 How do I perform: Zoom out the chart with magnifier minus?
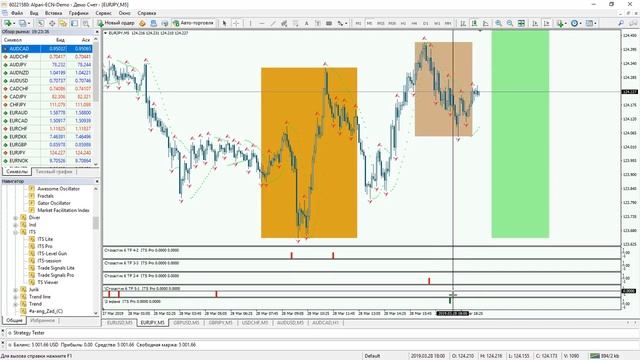(510, 23)
